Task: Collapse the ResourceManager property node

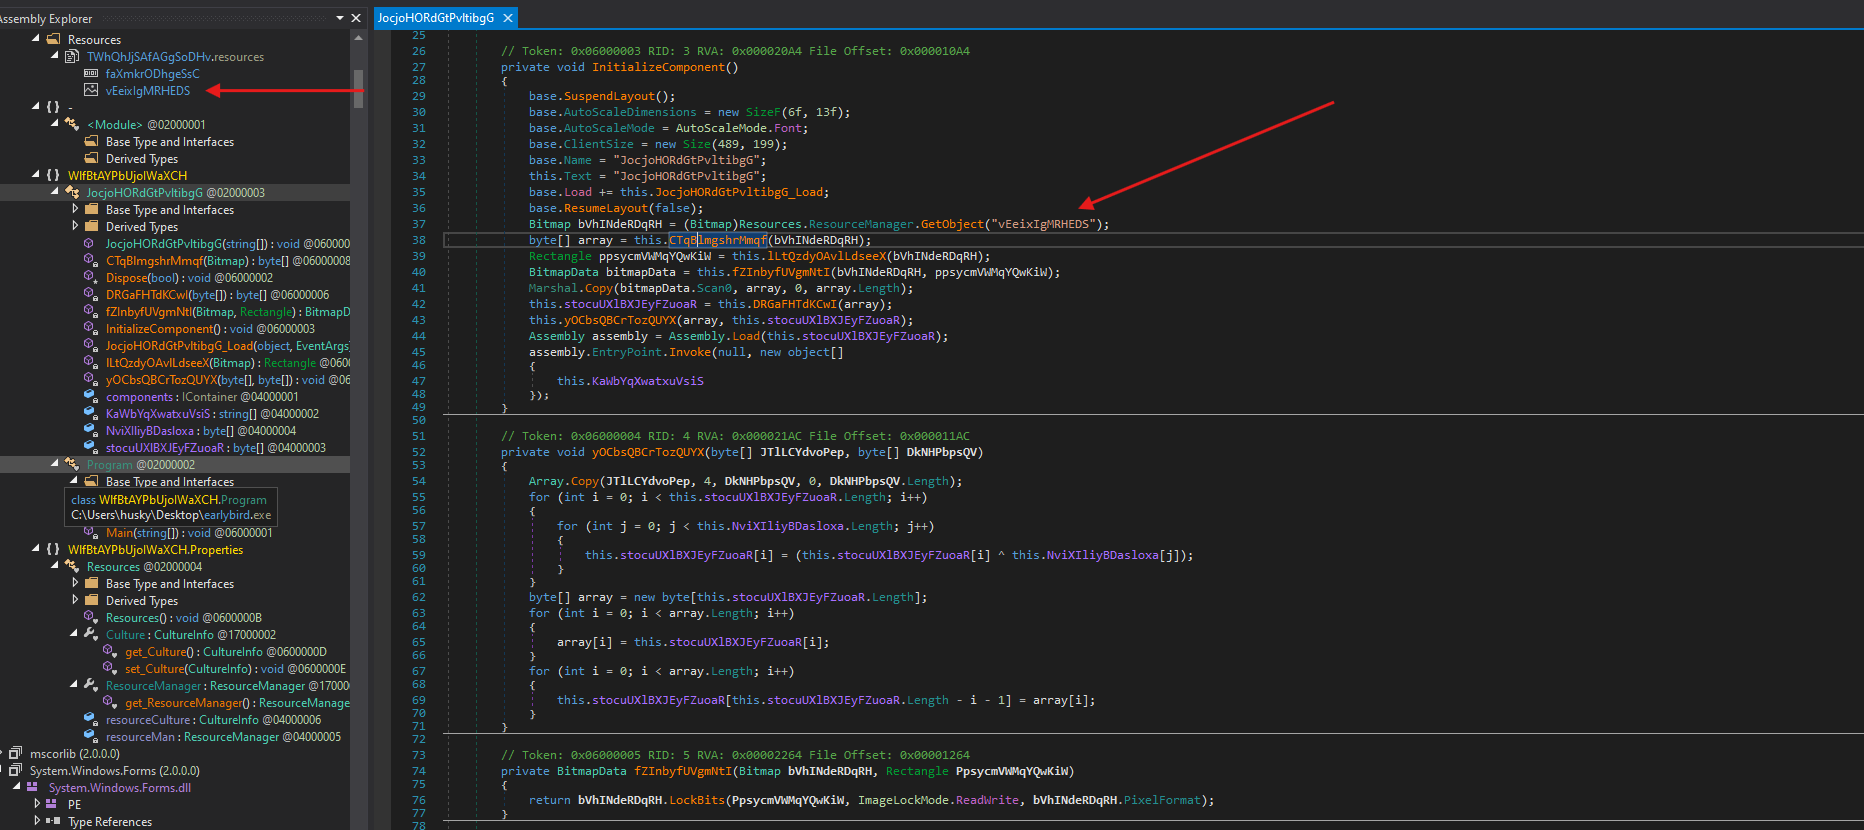Action: [x=74, y=684]
